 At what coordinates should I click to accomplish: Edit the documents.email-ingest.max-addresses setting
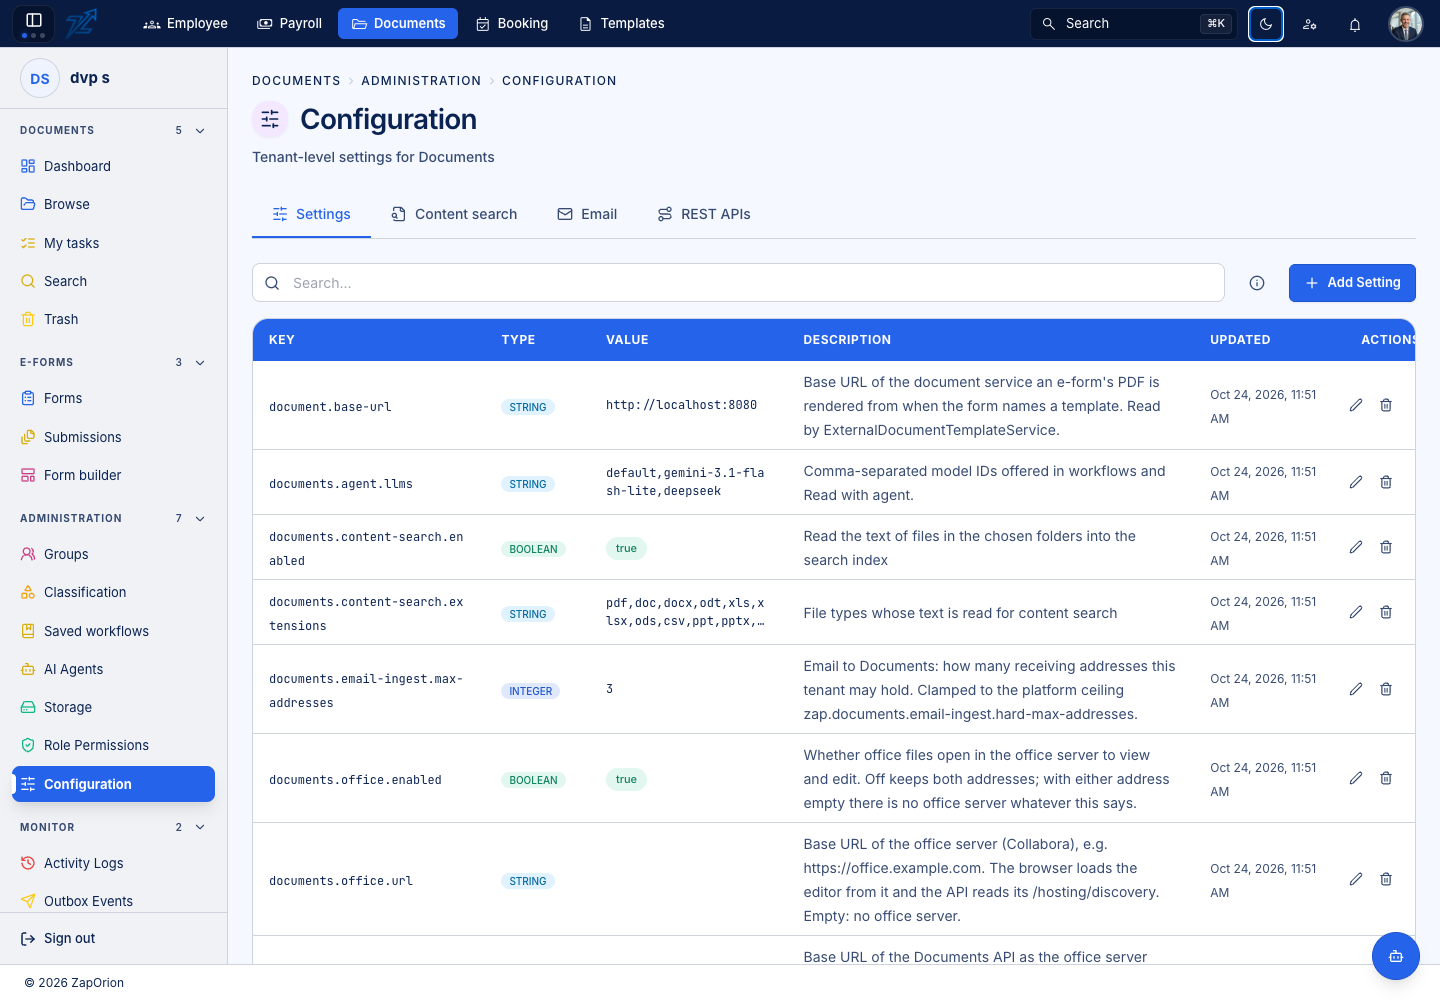(x=1356, y=689)
